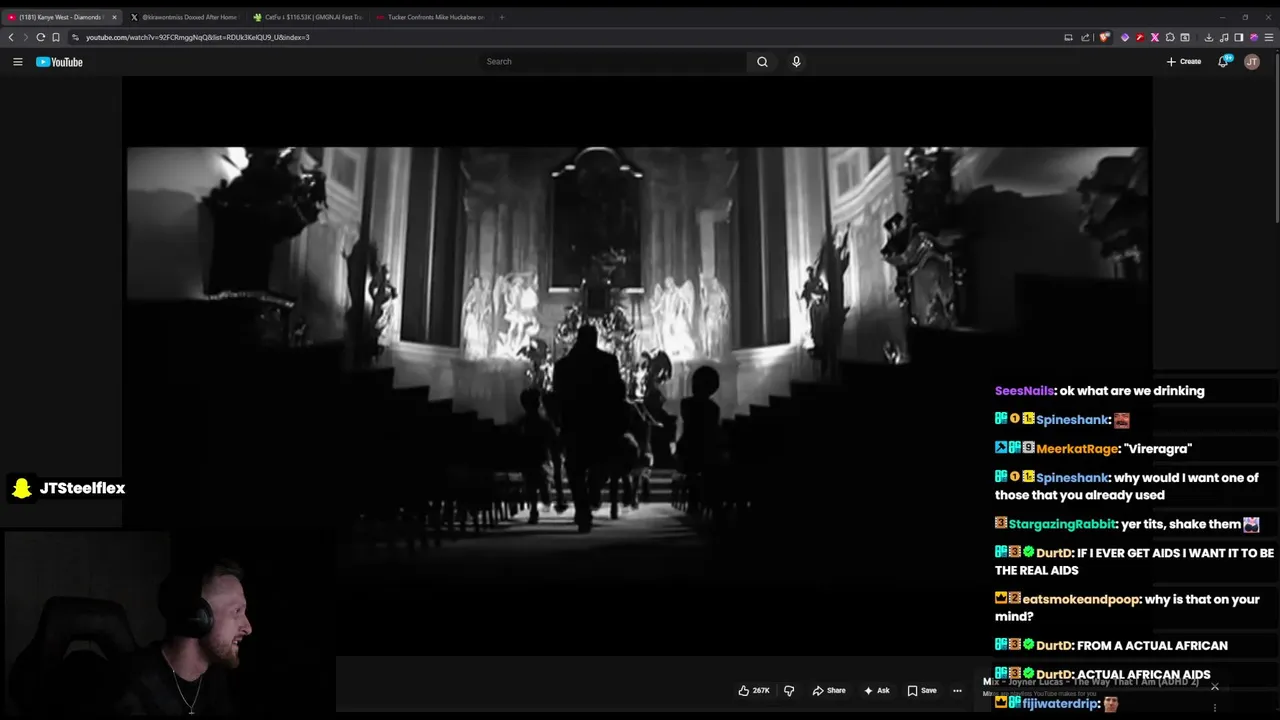Bookmark this page with the bookmark icon
The height and width of the screenshot is (720, 1280).
pyautogui.click(x=56, y=37)
